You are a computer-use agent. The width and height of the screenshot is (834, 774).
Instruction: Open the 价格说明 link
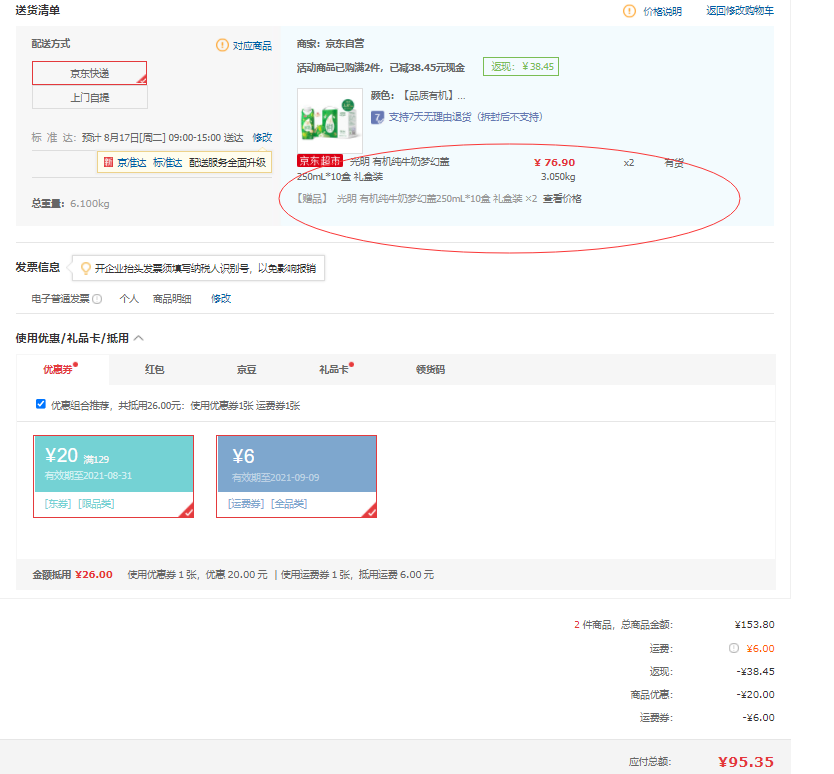[662, 11]
